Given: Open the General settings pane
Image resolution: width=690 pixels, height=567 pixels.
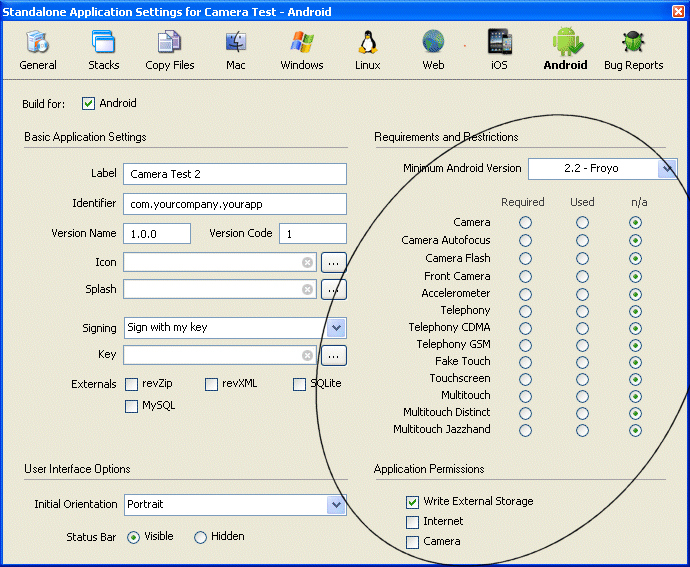Looking at the screenshot, I should [x=38, y=49].
